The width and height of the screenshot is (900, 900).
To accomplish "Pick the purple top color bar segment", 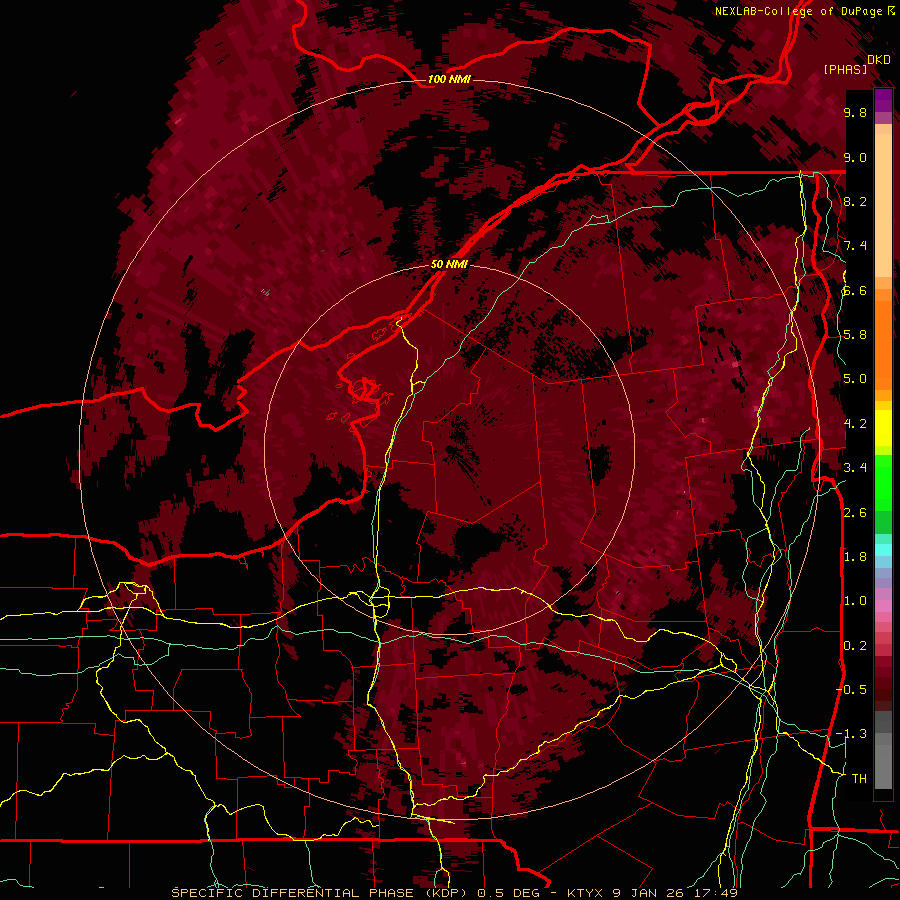I will click(883, 100).
